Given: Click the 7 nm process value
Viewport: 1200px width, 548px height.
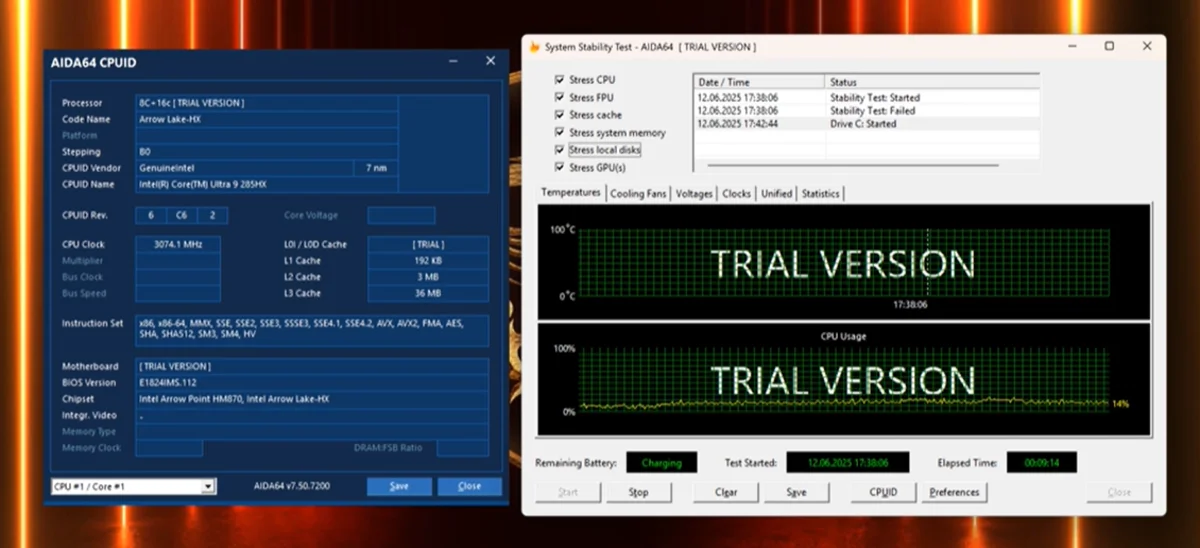Looking at the screenshot, I should click(376, 168).
